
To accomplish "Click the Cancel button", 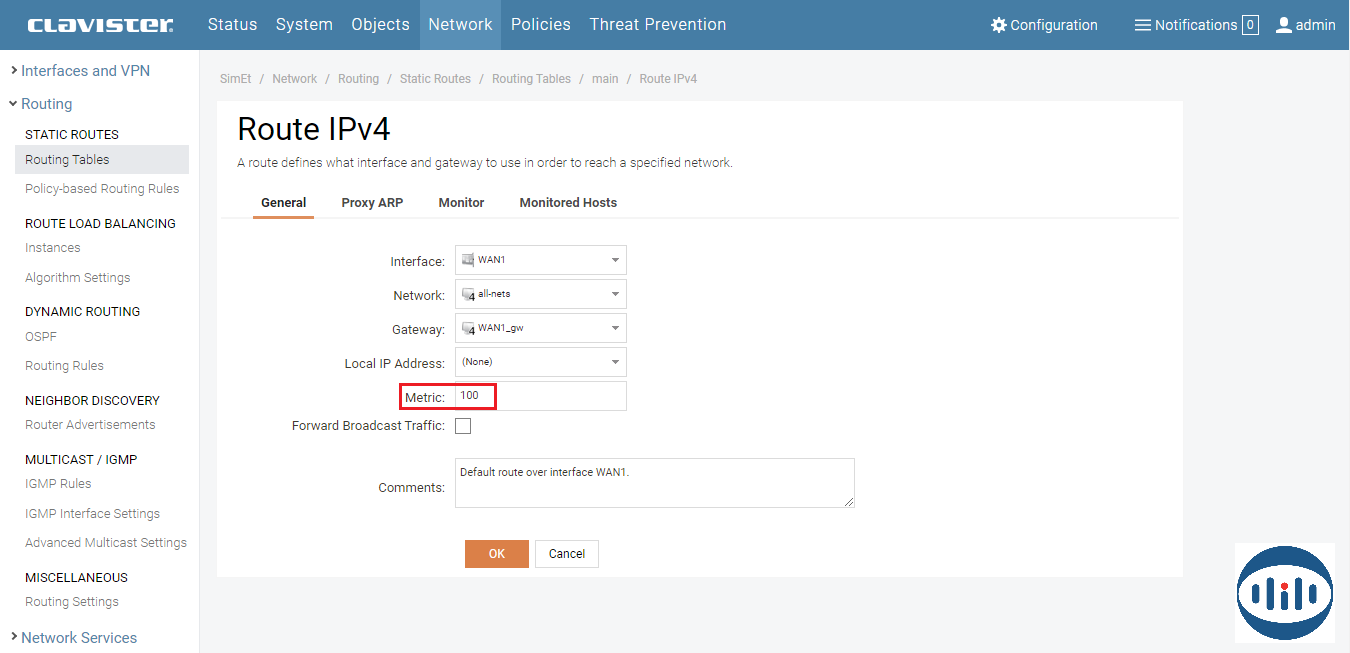I will 566,554.
